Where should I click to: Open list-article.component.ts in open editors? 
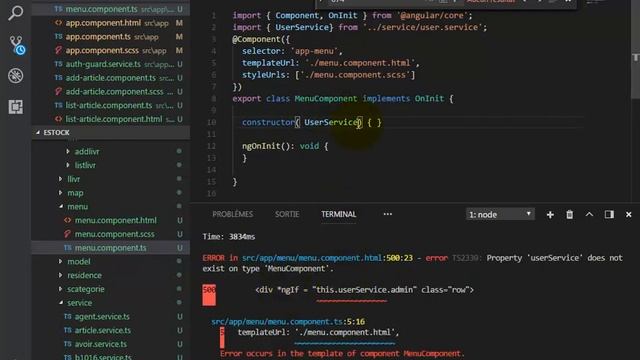(109, 105)
